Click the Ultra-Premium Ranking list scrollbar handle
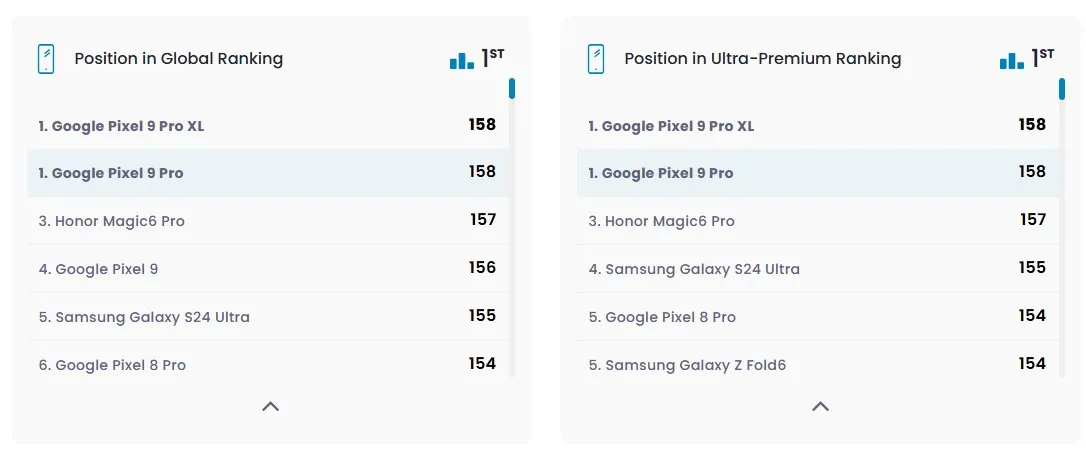 click(1061, 89)
